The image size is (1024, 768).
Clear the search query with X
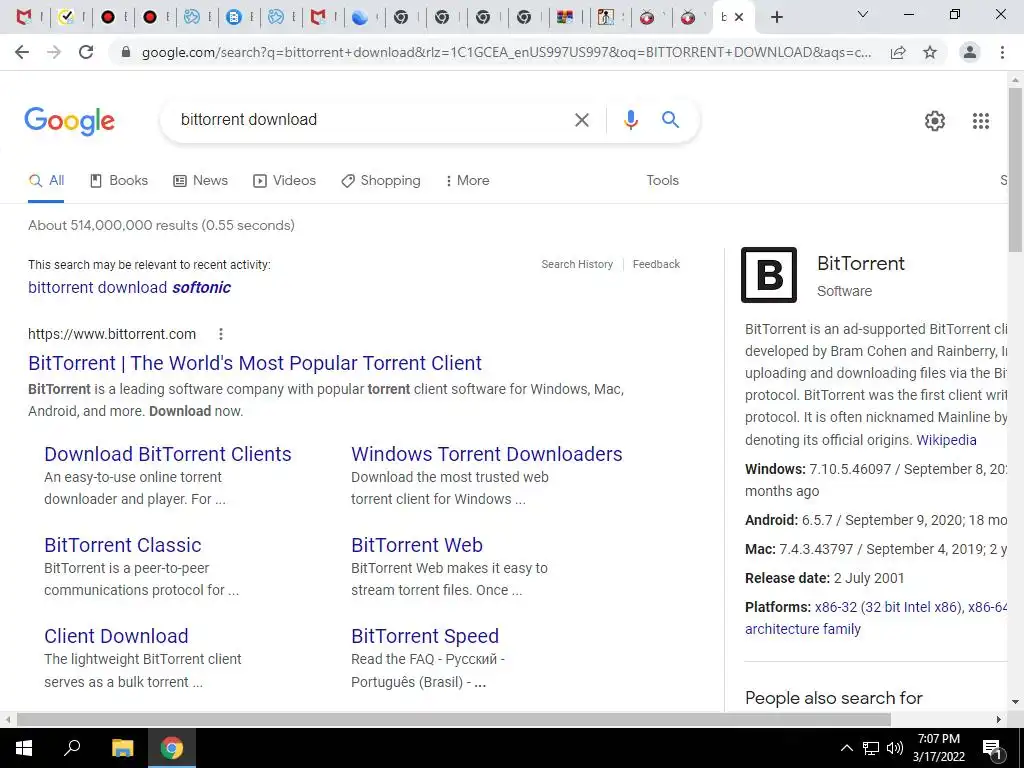(x=581, y=120)
